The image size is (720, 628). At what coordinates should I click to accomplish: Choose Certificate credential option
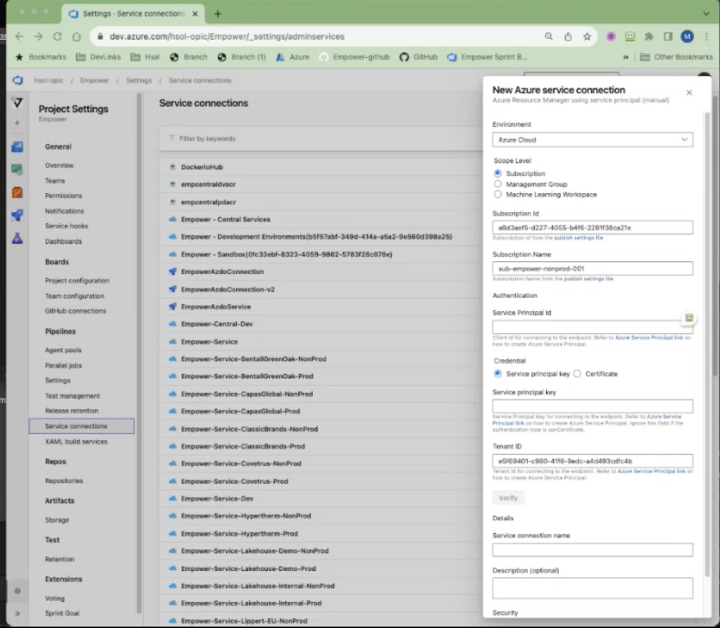coord(577,373)
